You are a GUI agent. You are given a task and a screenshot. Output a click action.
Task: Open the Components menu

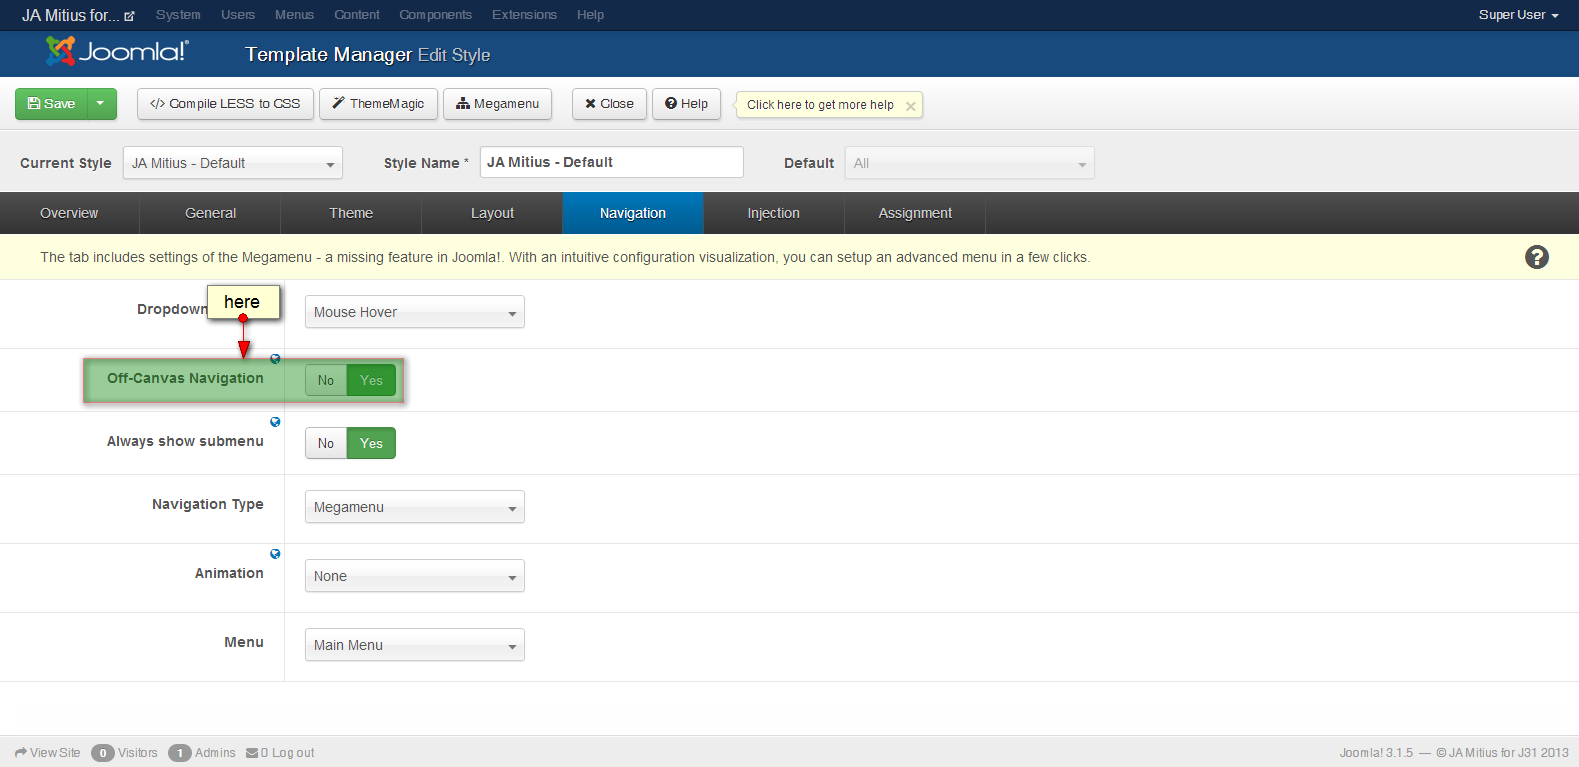point(435,15)
